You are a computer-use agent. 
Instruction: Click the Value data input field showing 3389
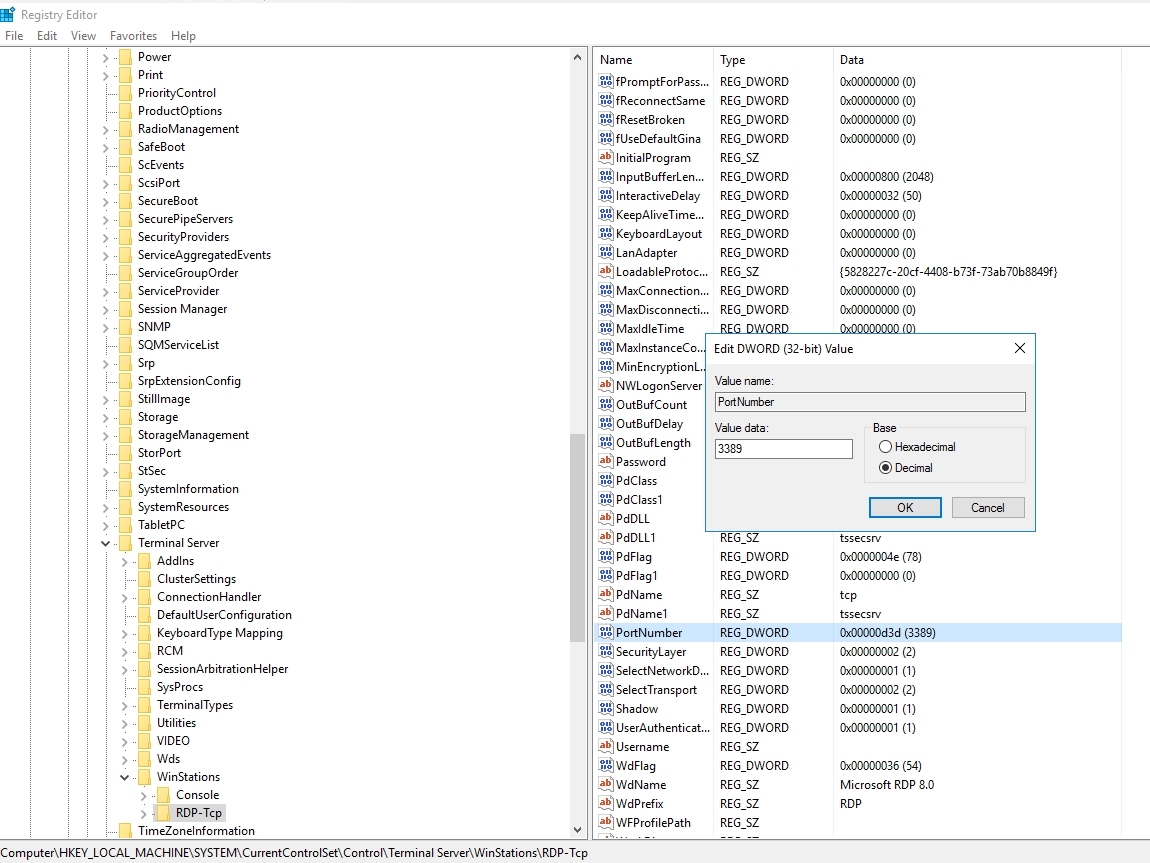(x=783, y=449)
